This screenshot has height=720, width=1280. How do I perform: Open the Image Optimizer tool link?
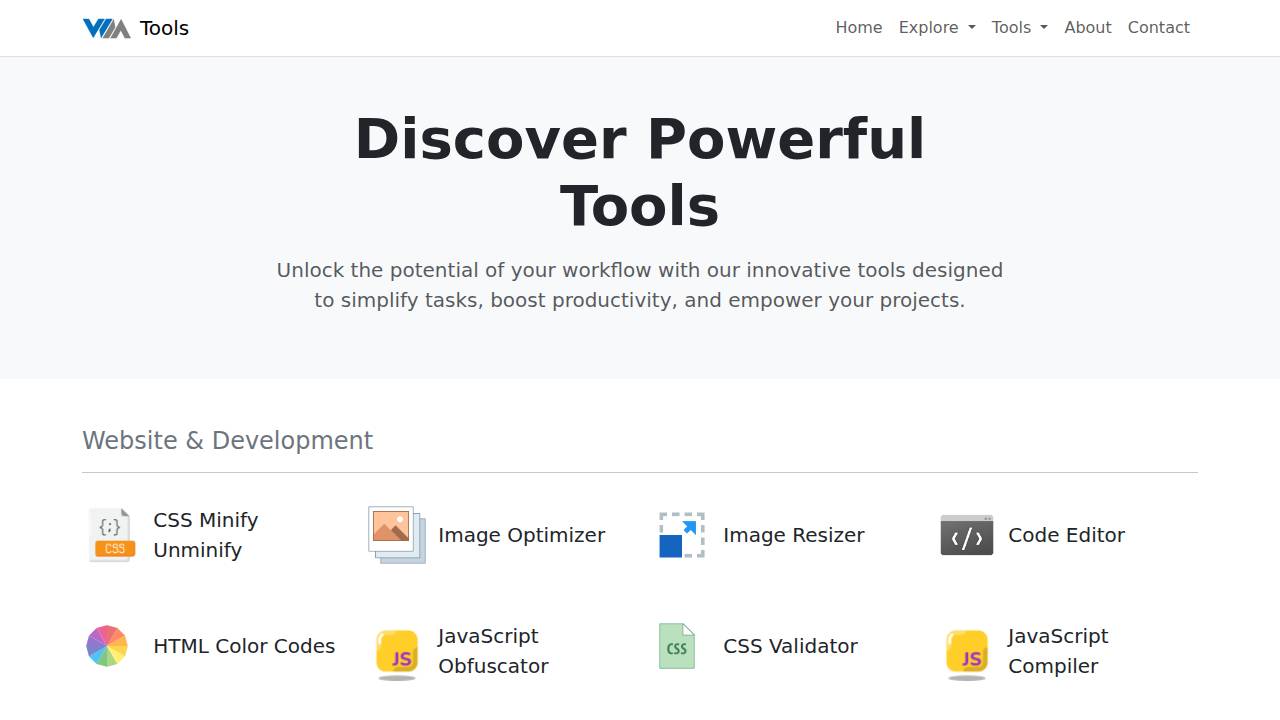click(521, 535)
